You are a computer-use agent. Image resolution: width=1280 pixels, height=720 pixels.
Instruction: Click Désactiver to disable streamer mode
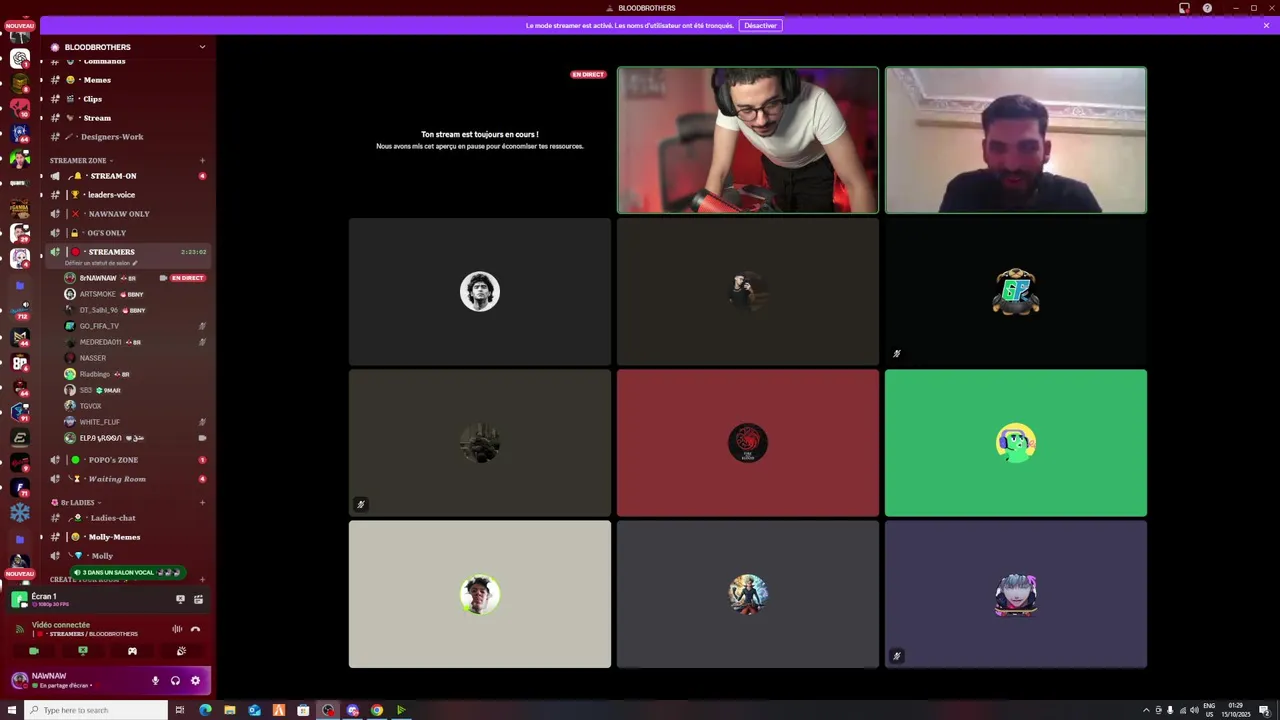(x=760, y=25)
